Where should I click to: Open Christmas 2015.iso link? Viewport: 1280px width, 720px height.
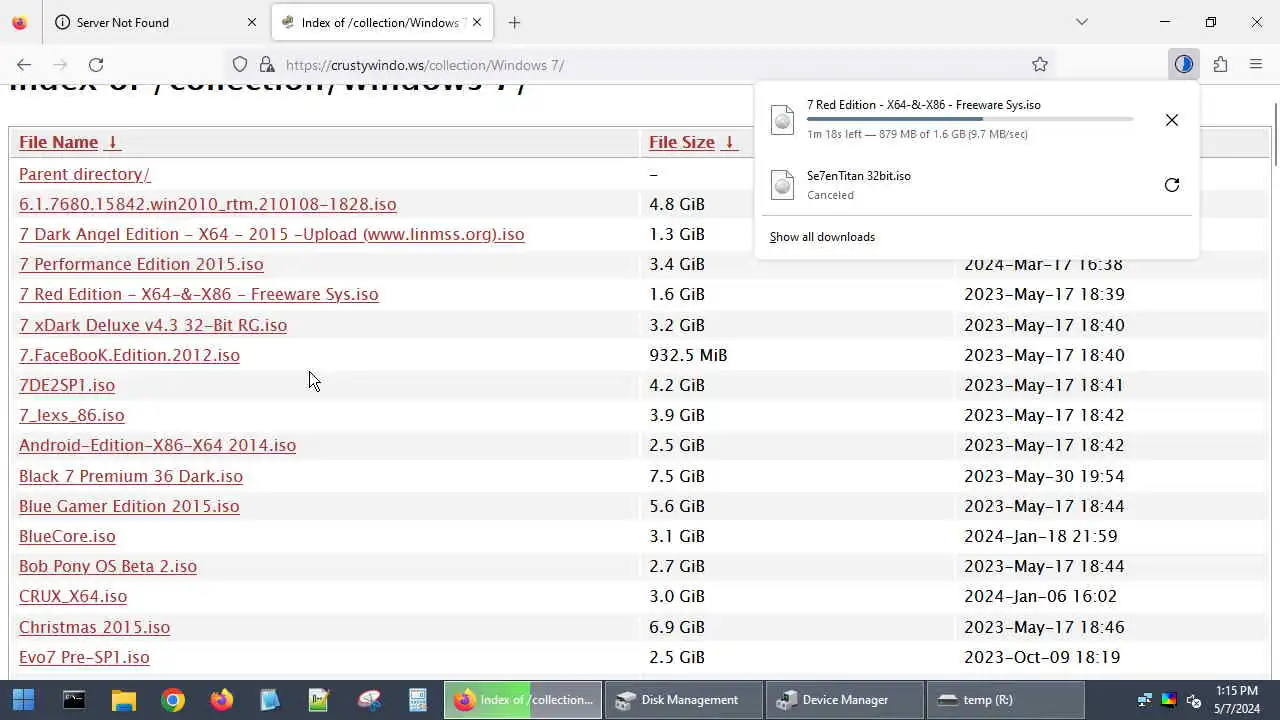[x=94, y=627]
